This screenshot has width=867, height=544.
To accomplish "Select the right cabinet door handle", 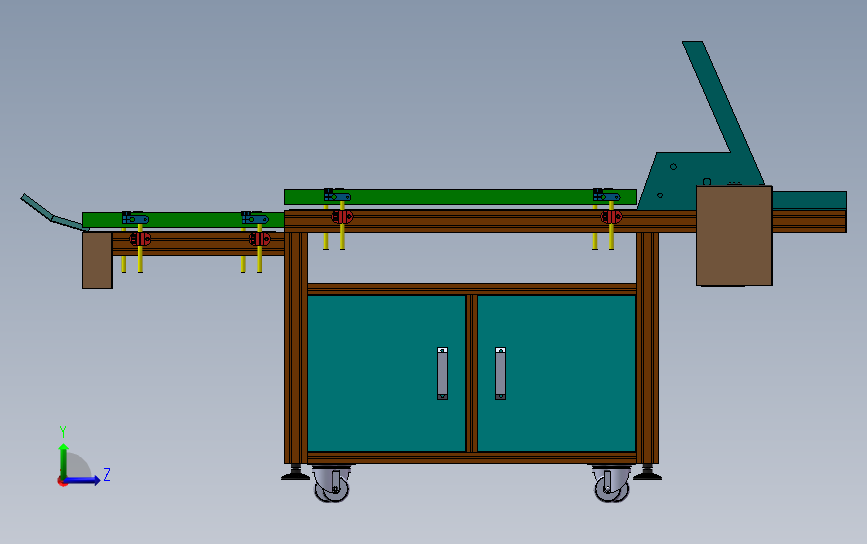I will click(x=500, y=373).
